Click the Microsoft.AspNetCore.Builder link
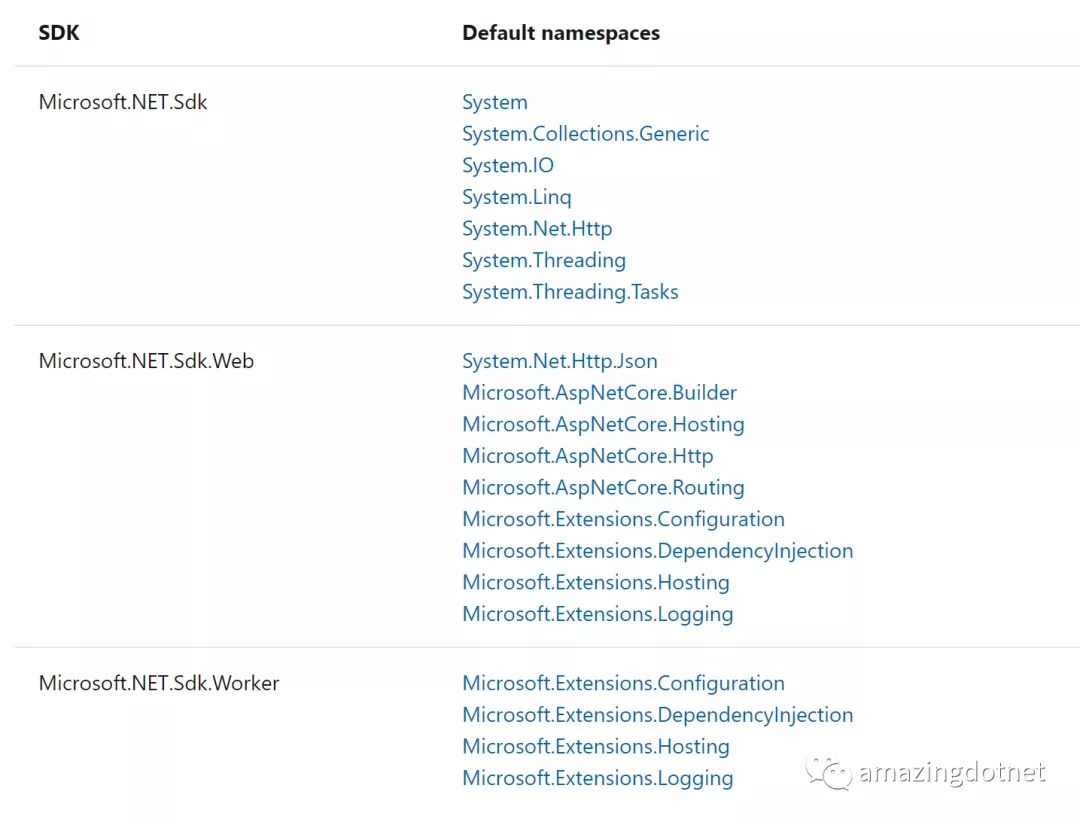Screen dimensions: 1080x822 599,393
